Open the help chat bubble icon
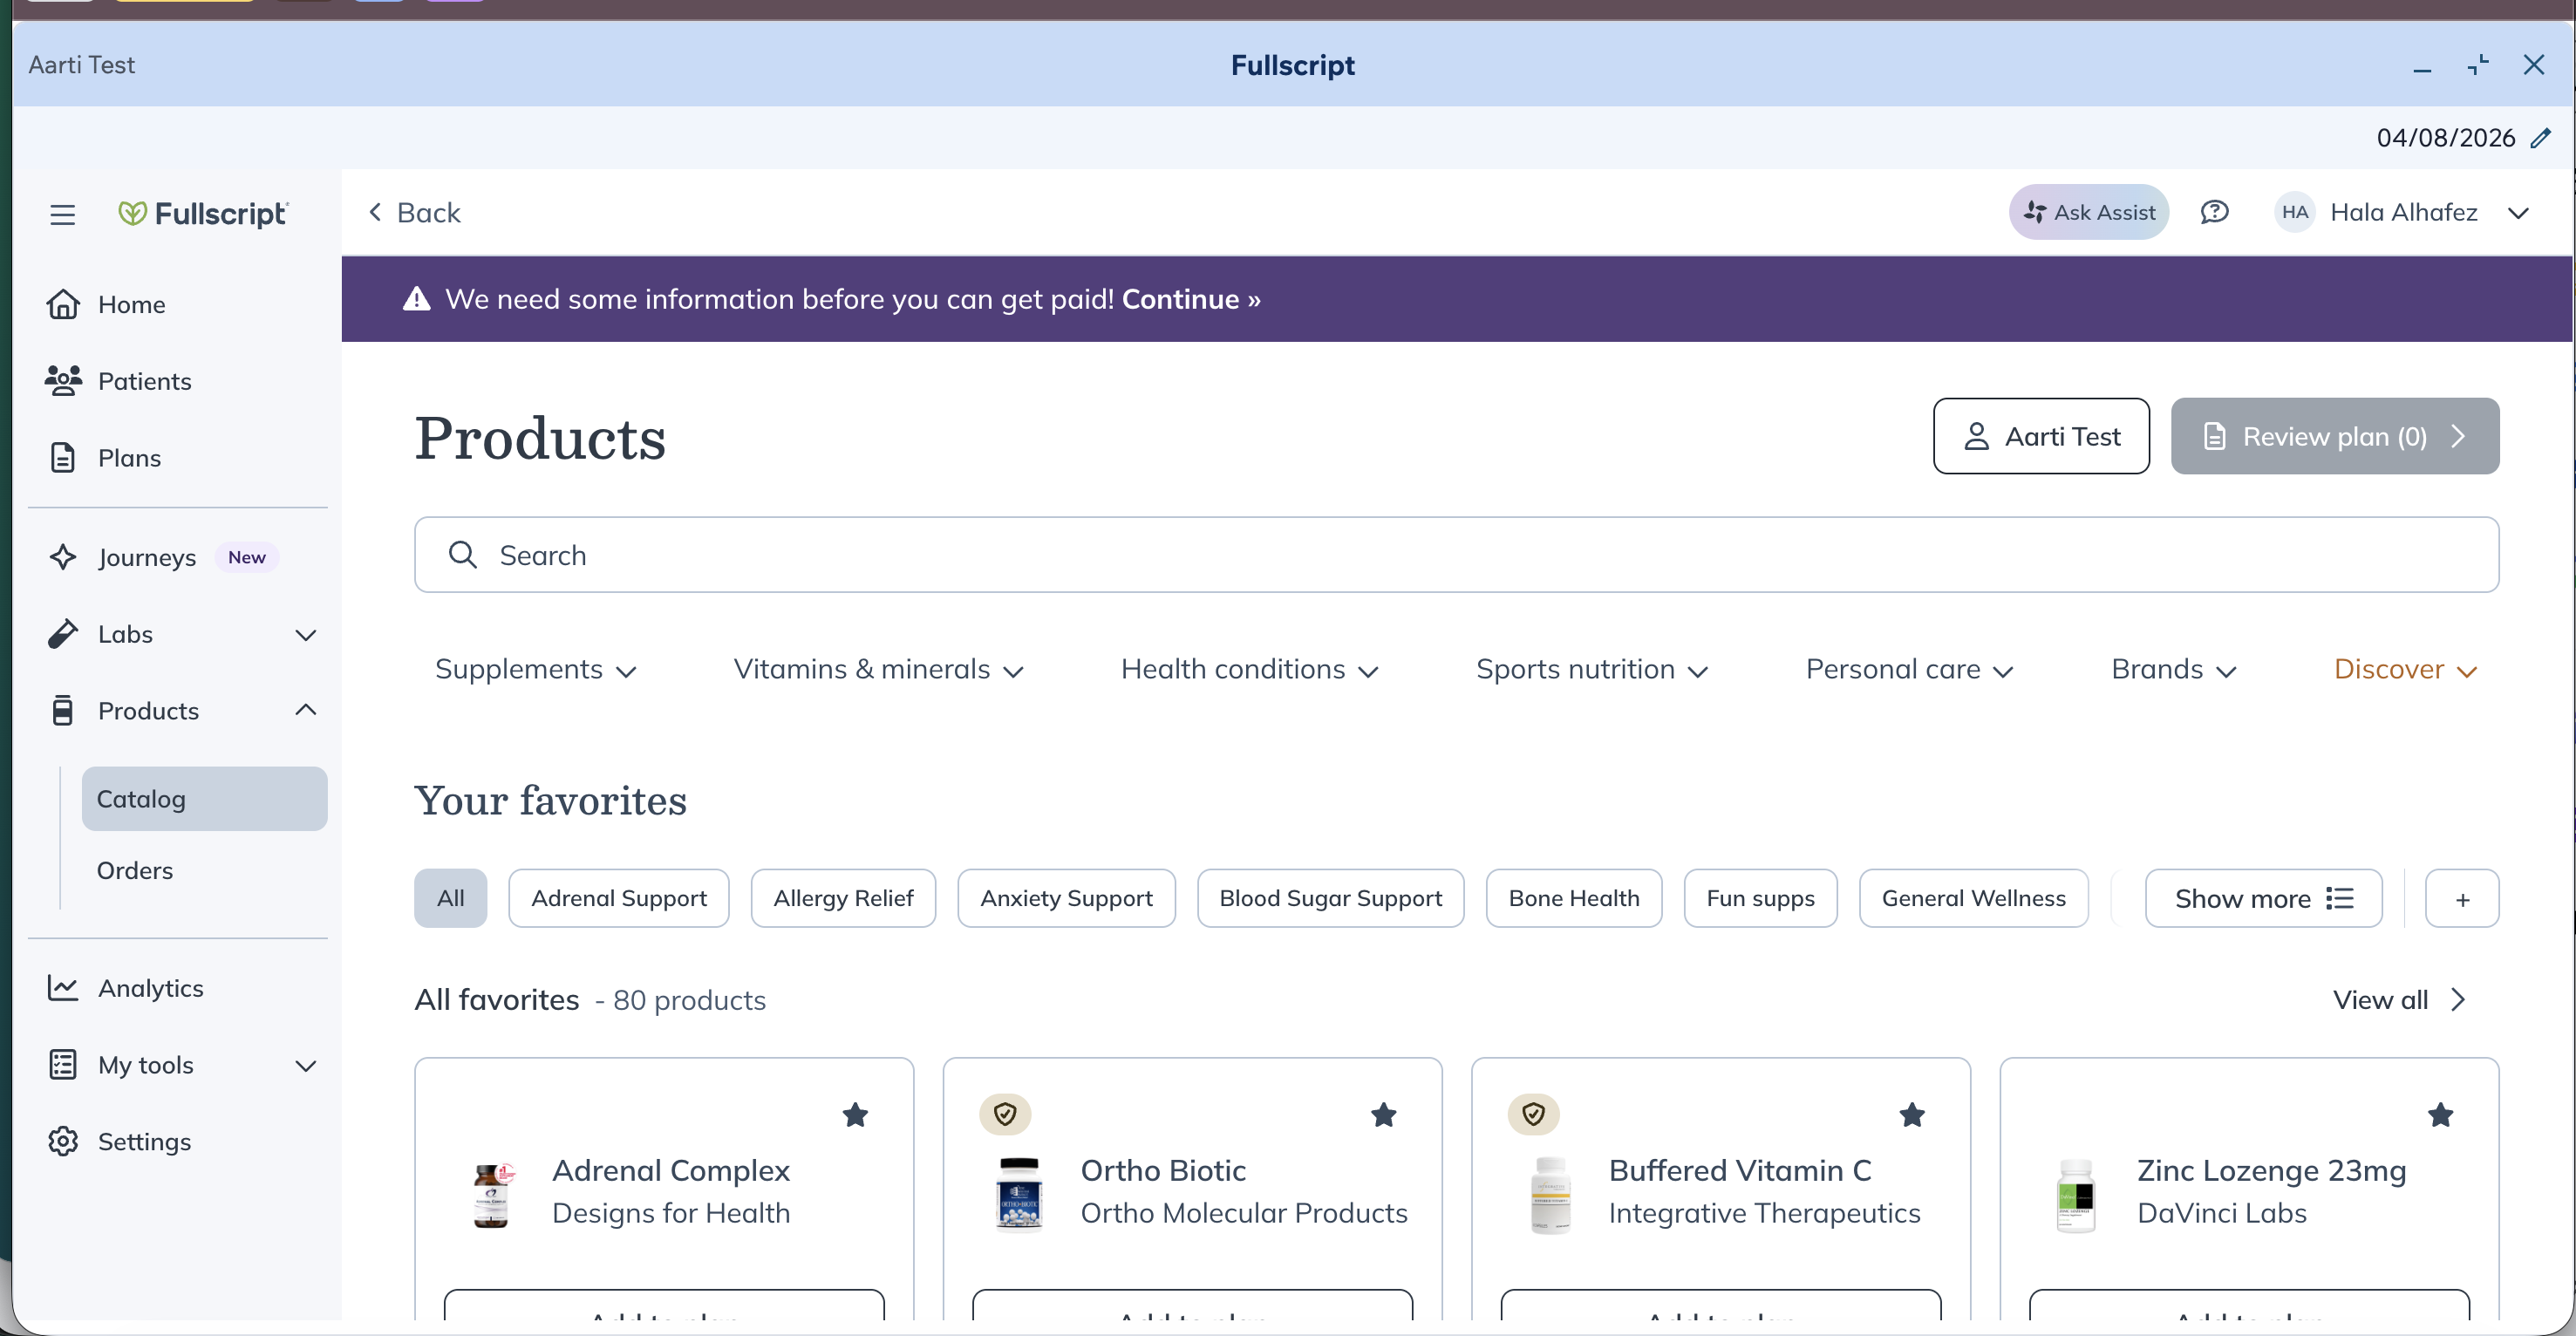This screenshot has height=1336, width=2576. tap(2214, 212)
